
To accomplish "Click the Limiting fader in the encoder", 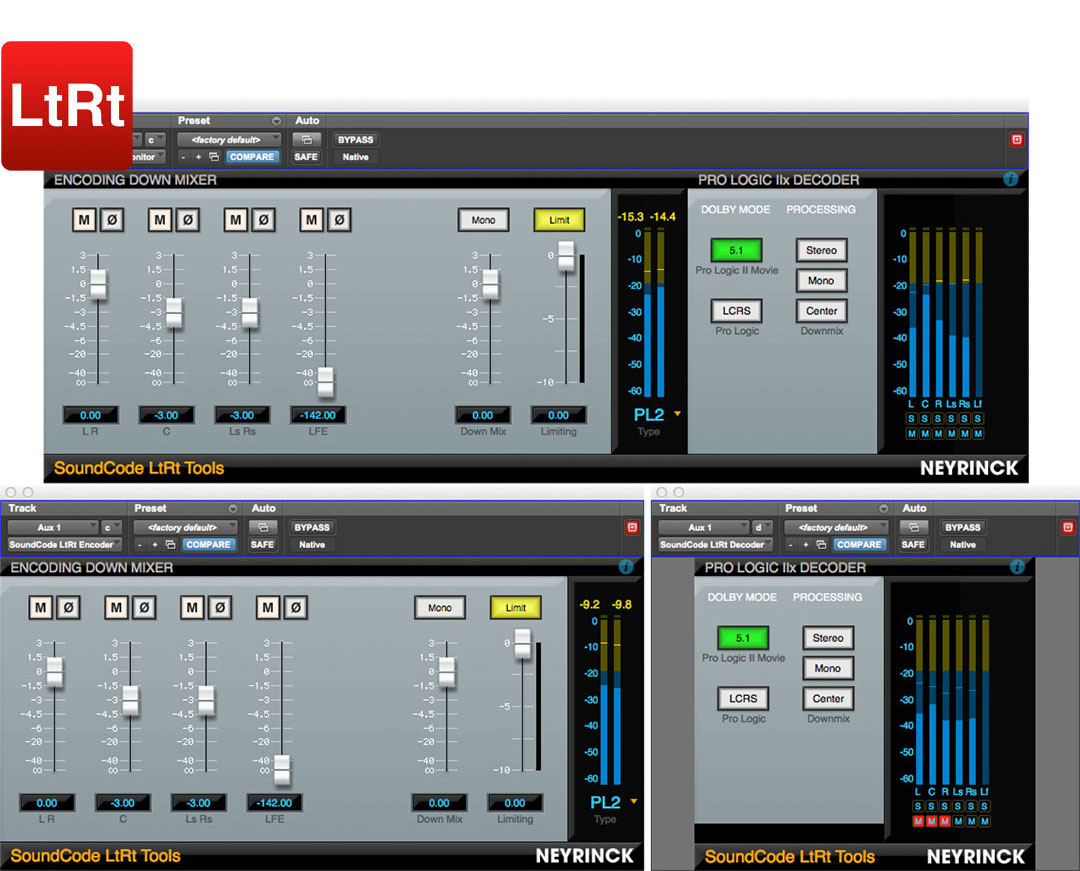I will (x=522, y=648).
